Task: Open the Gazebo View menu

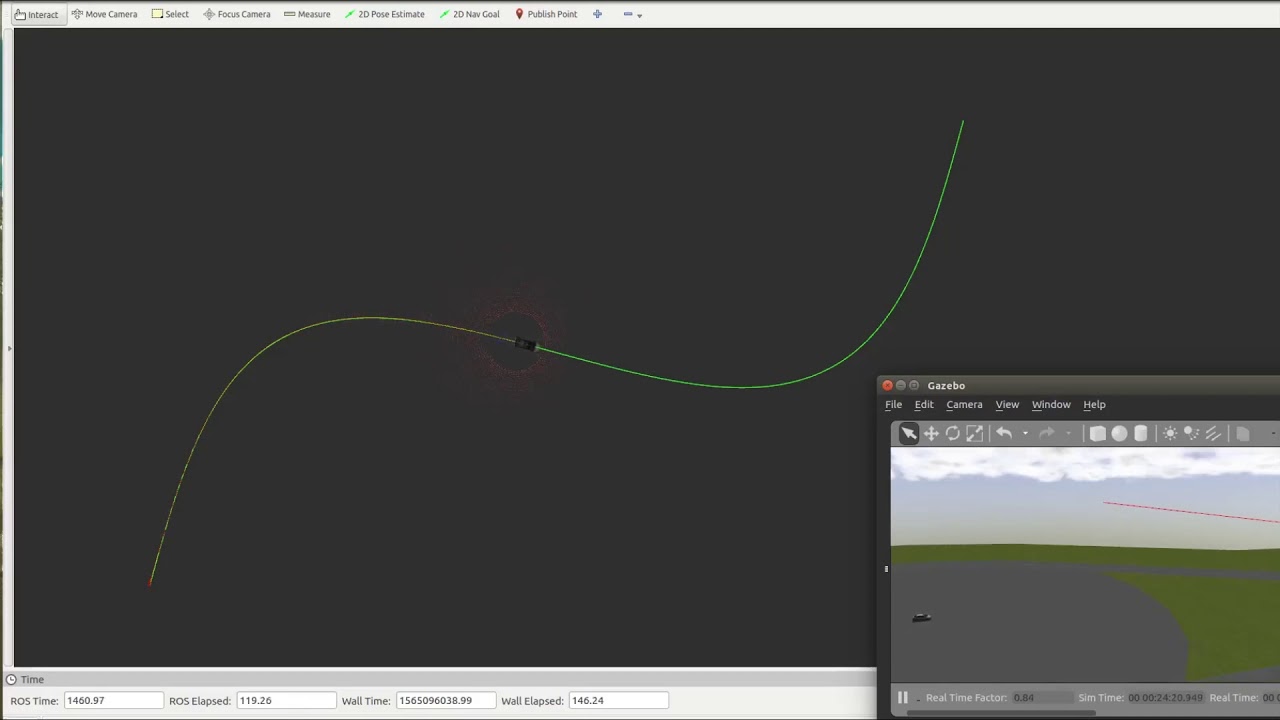Action: point(1007,405)
